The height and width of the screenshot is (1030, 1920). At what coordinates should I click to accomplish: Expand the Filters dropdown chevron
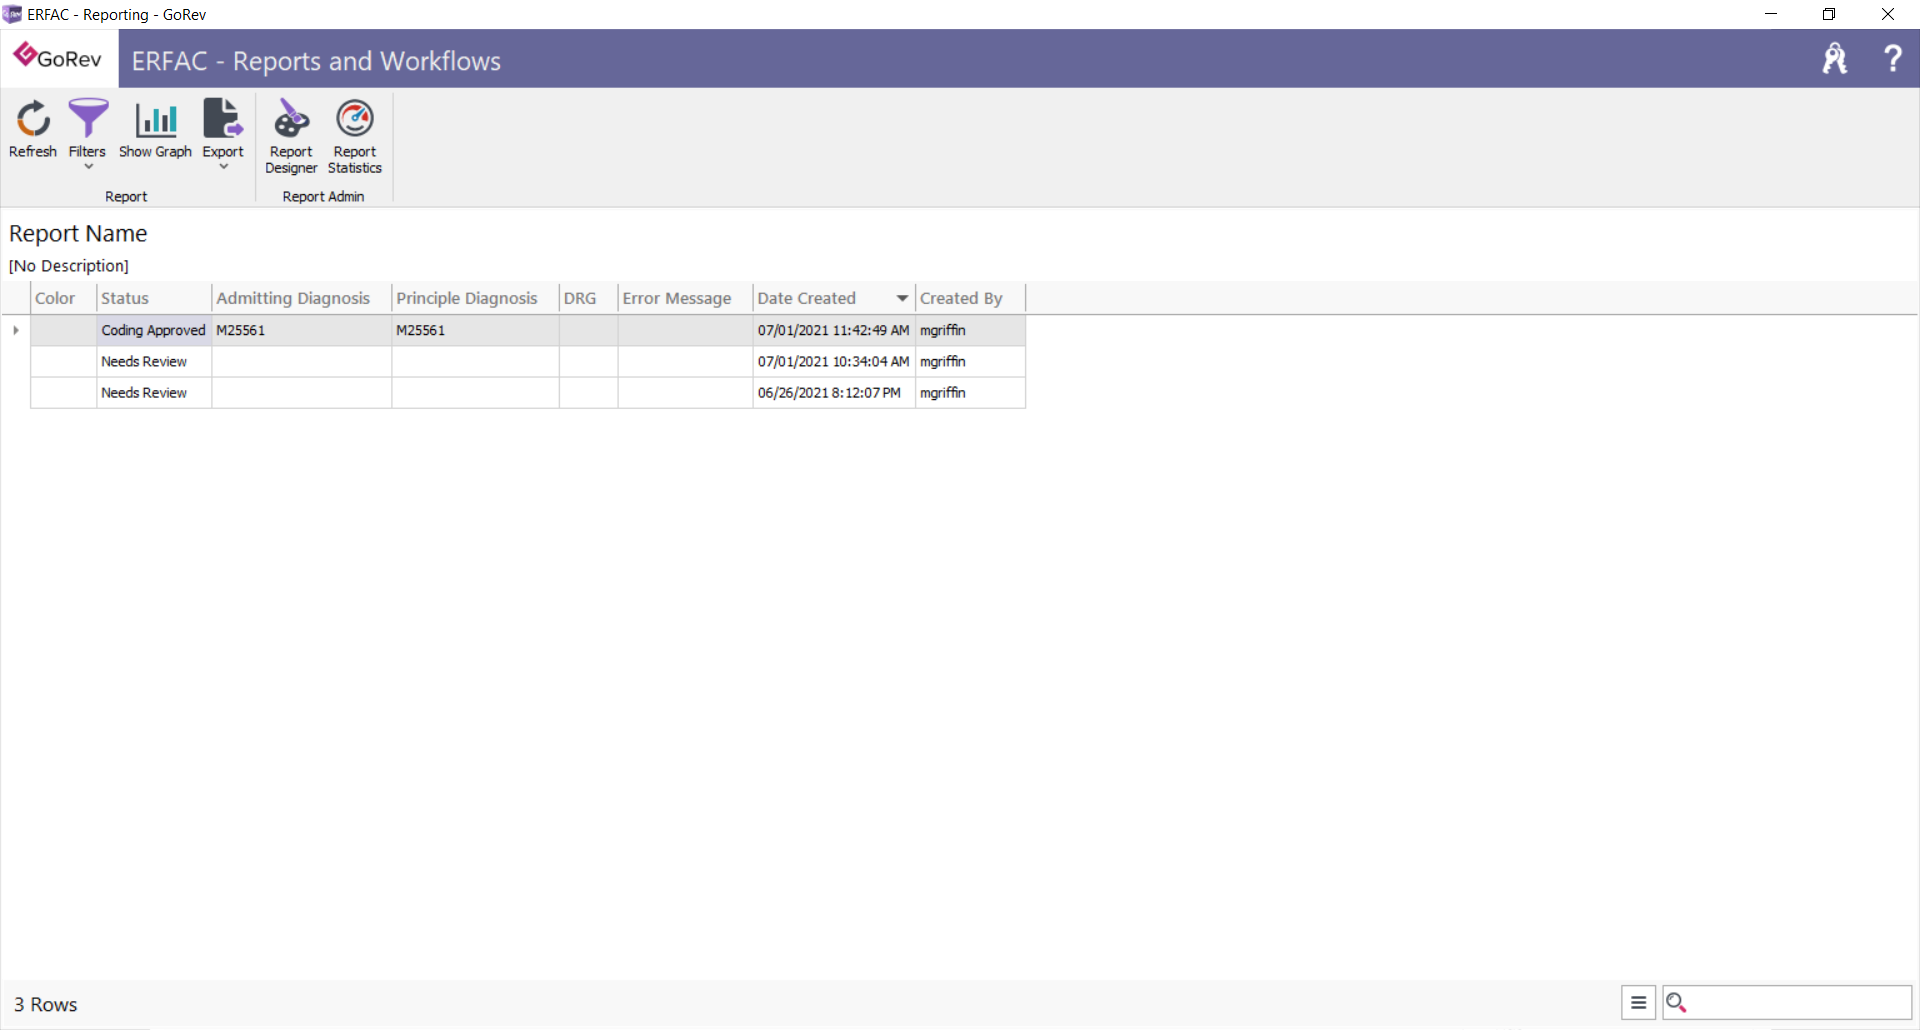[x=88, y=167]
